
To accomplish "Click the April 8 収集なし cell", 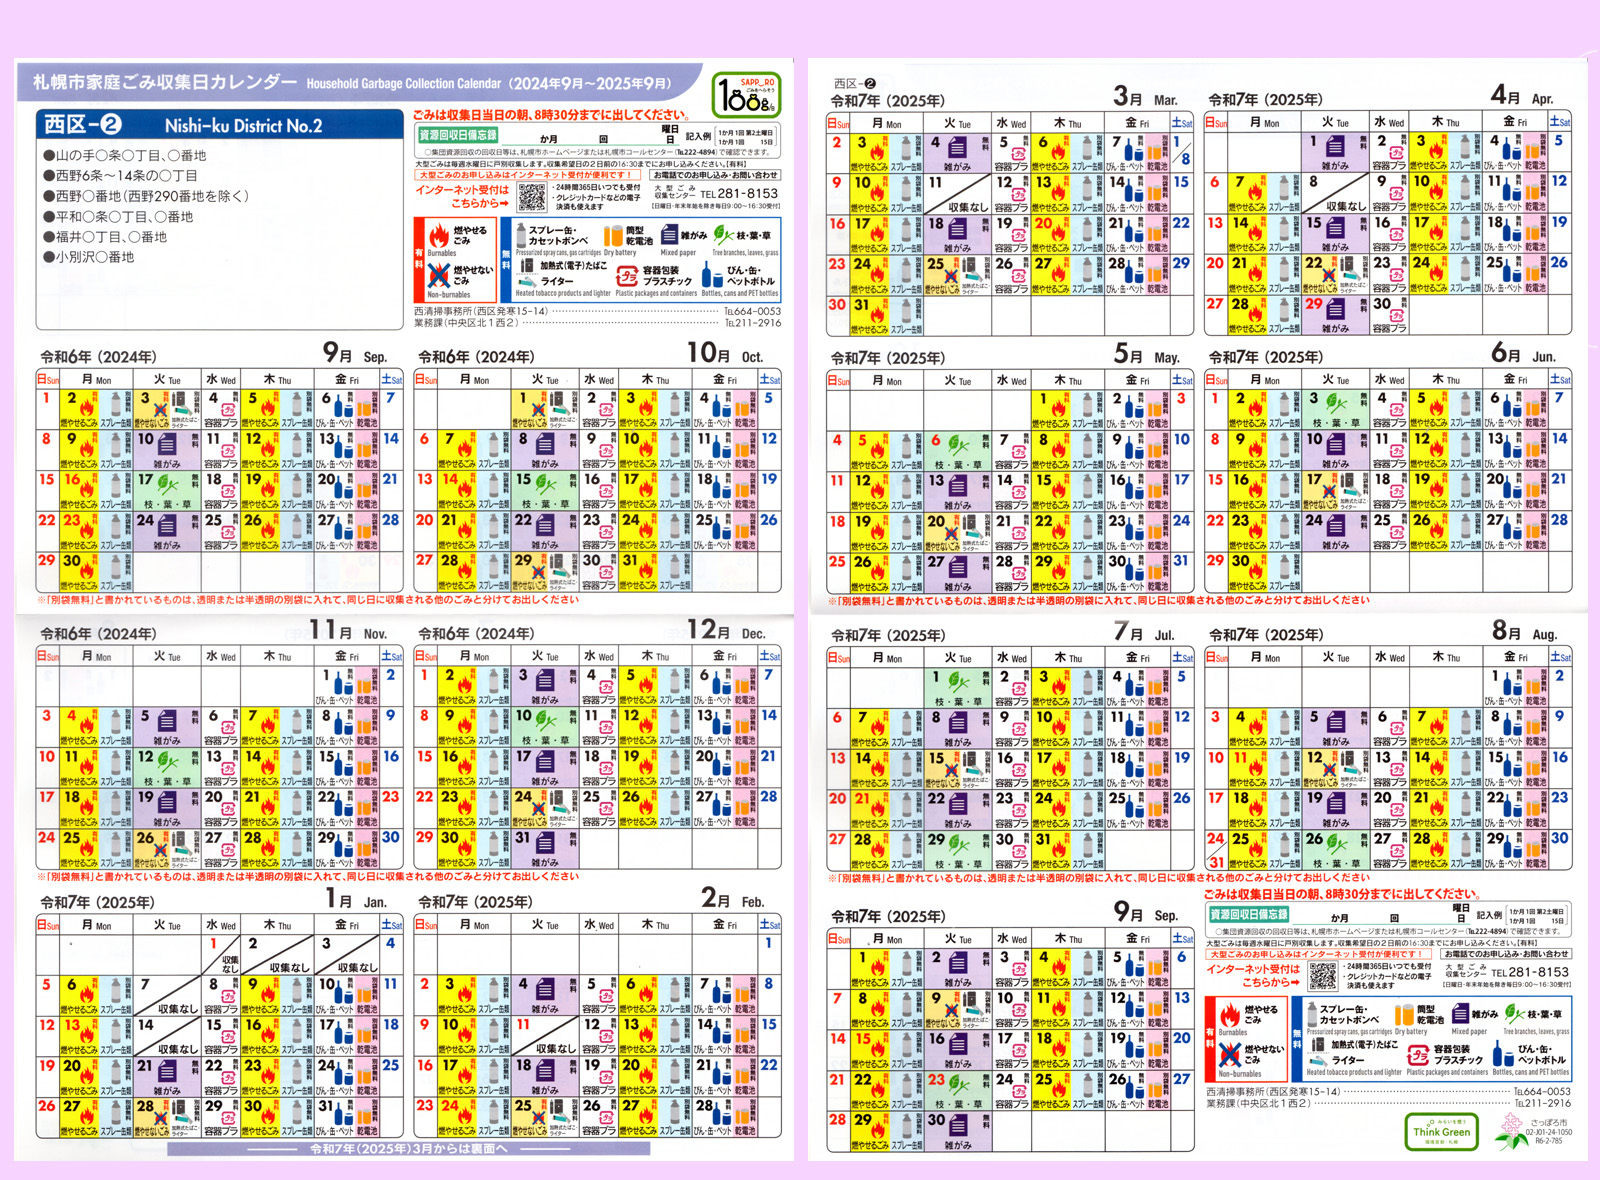I will point(1336,195).
